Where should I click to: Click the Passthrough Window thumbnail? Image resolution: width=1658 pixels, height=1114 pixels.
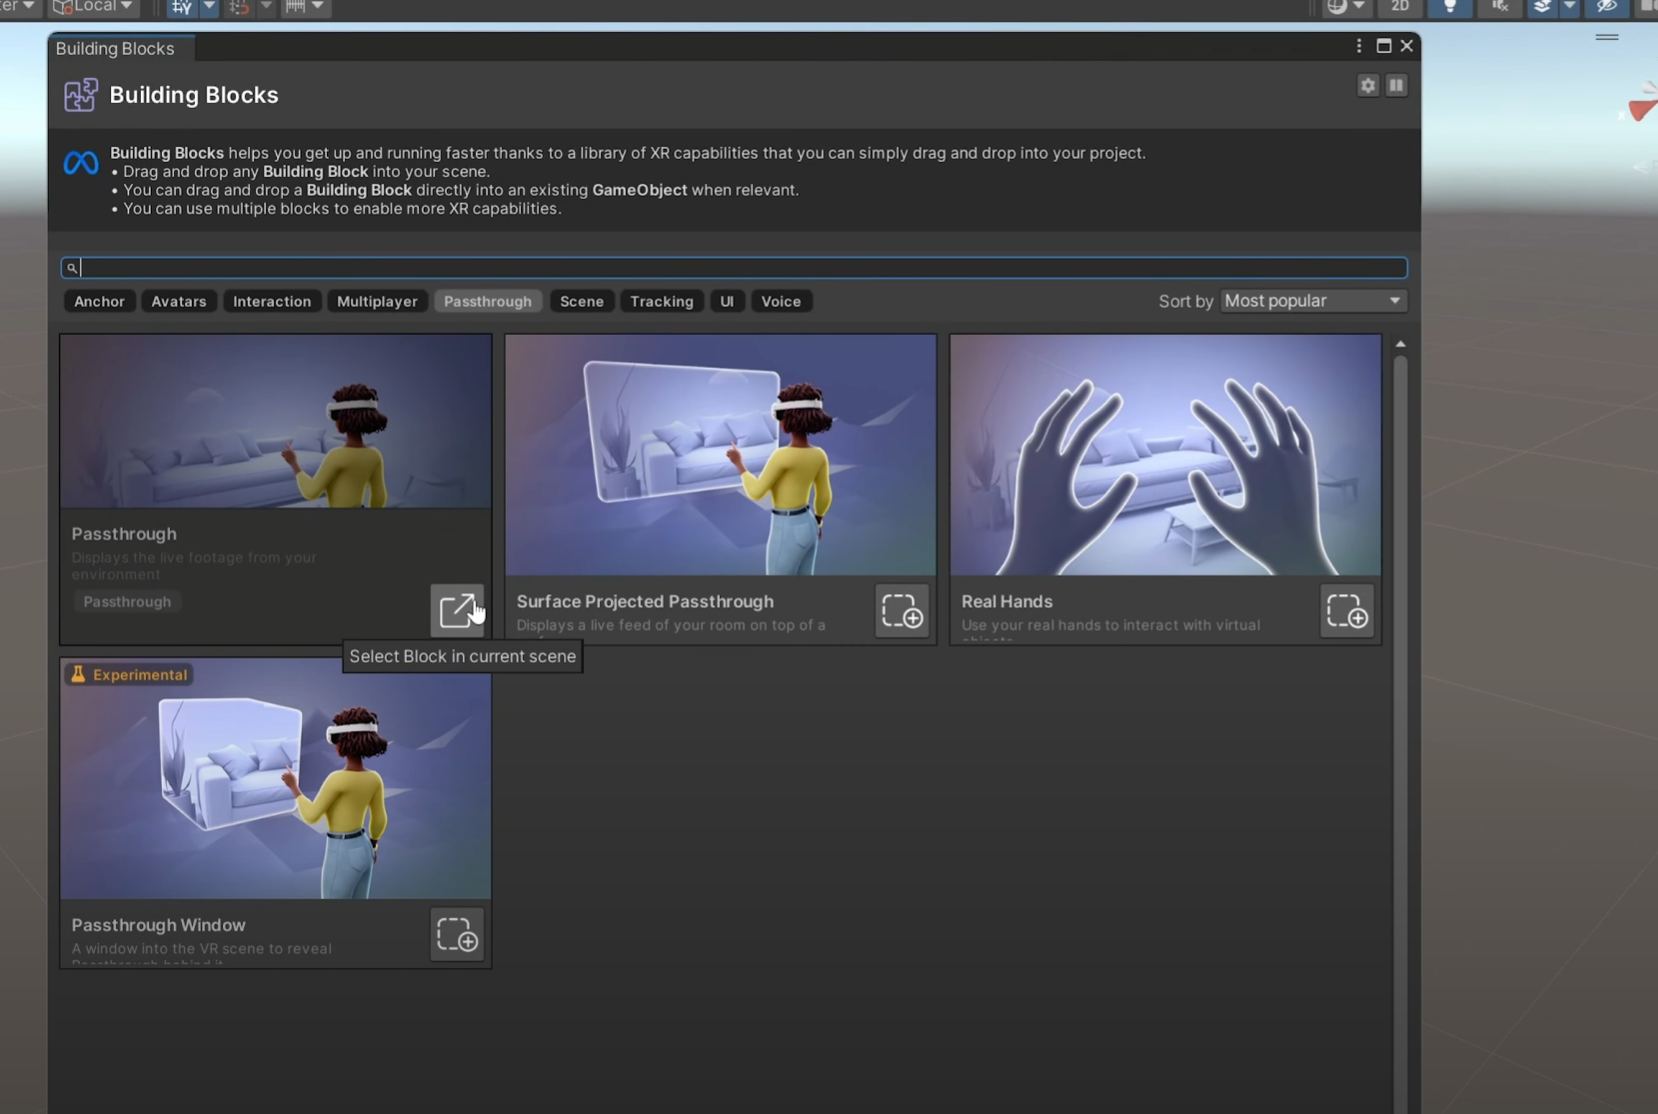coord(276,779)
